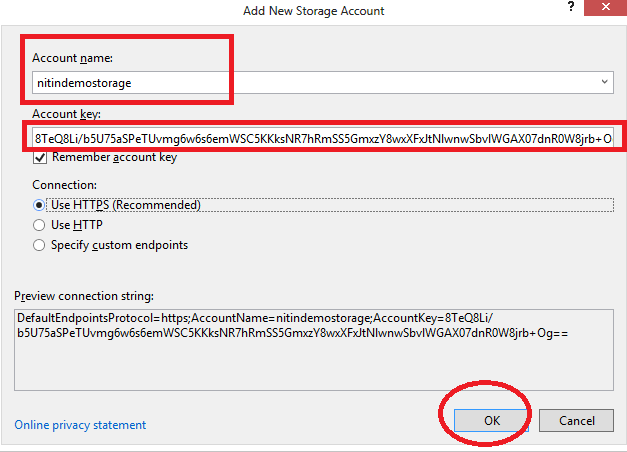Viewport: 627px width, 452px height.
Task: Toggle the Remember account key checkbox
Action: [40, 158]
